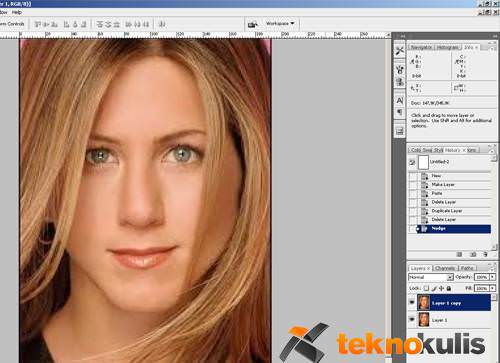Lock image pixels with the brush lock icon
The width and height of the screenshot is (500, 363).
pos(434,288)
